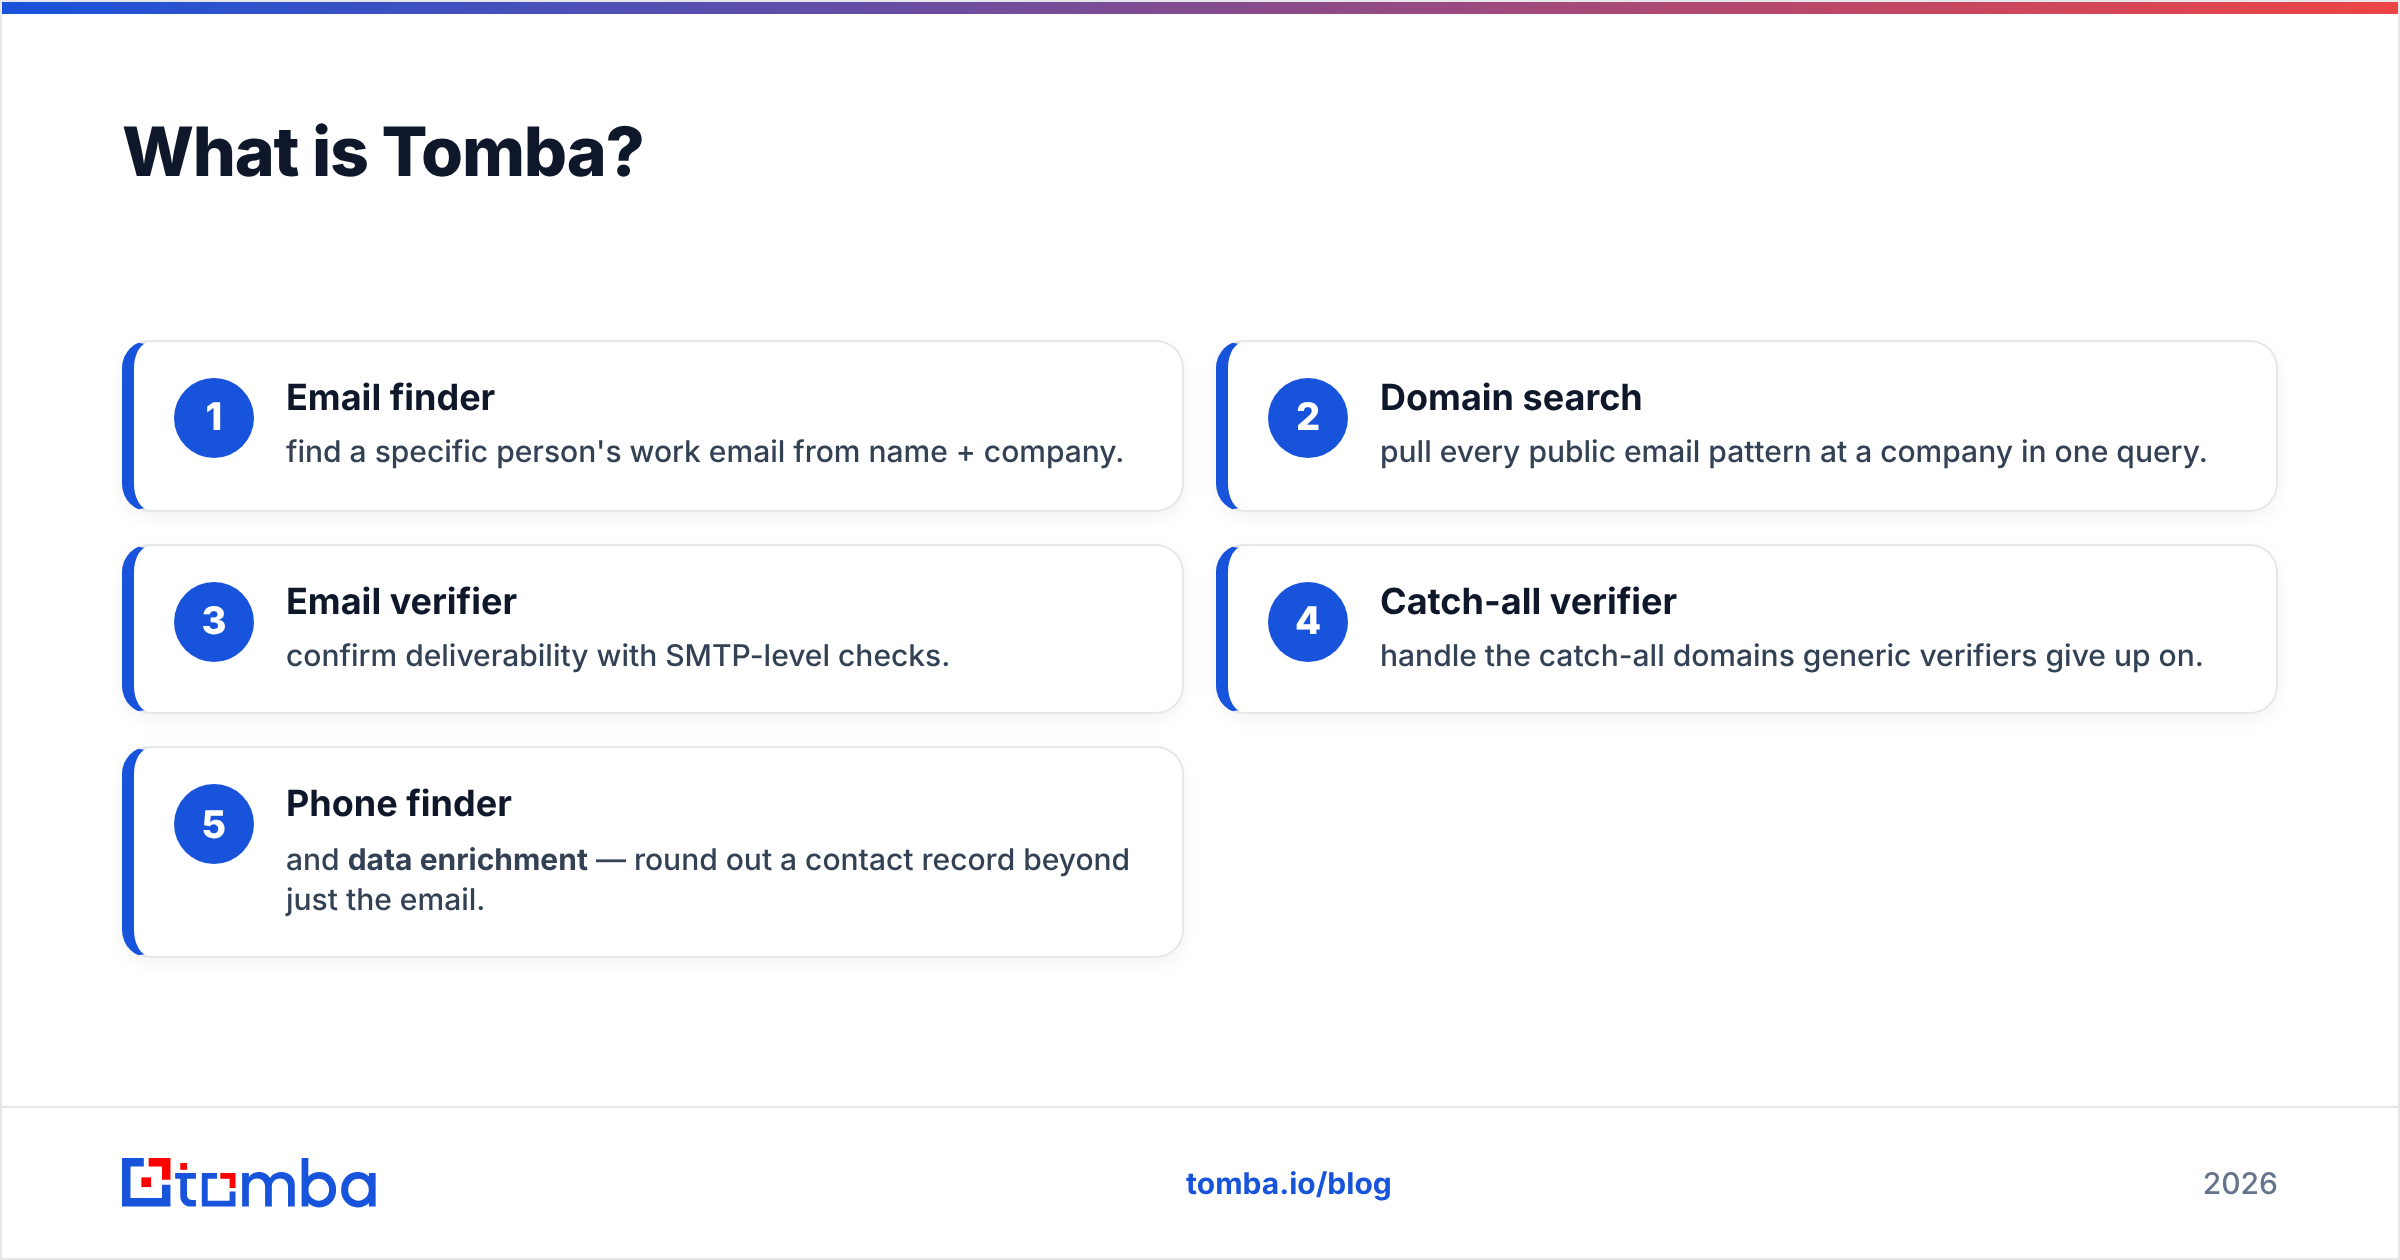Screen dimensions: 2400x1260
Task: Click the number 1 circle badge
Action: [214, 418]
